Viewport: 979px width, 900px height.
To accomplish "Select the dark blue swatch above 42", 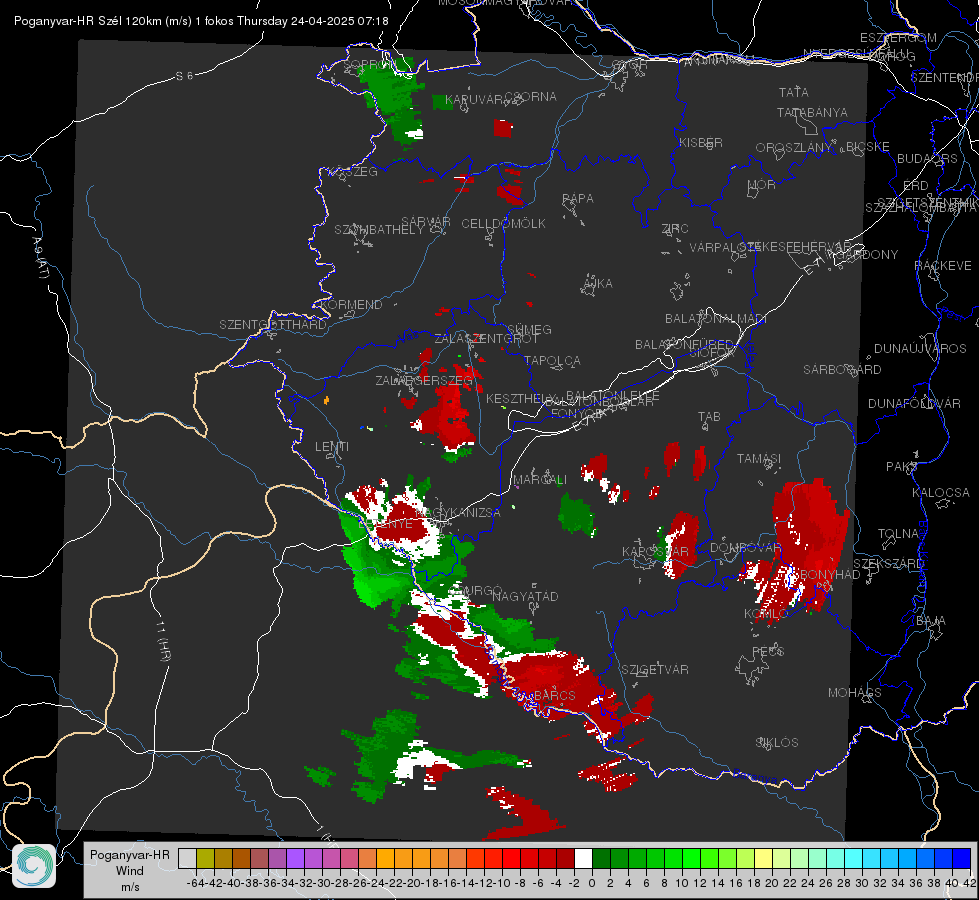I will pyautogui.click(x=962, y=858).
